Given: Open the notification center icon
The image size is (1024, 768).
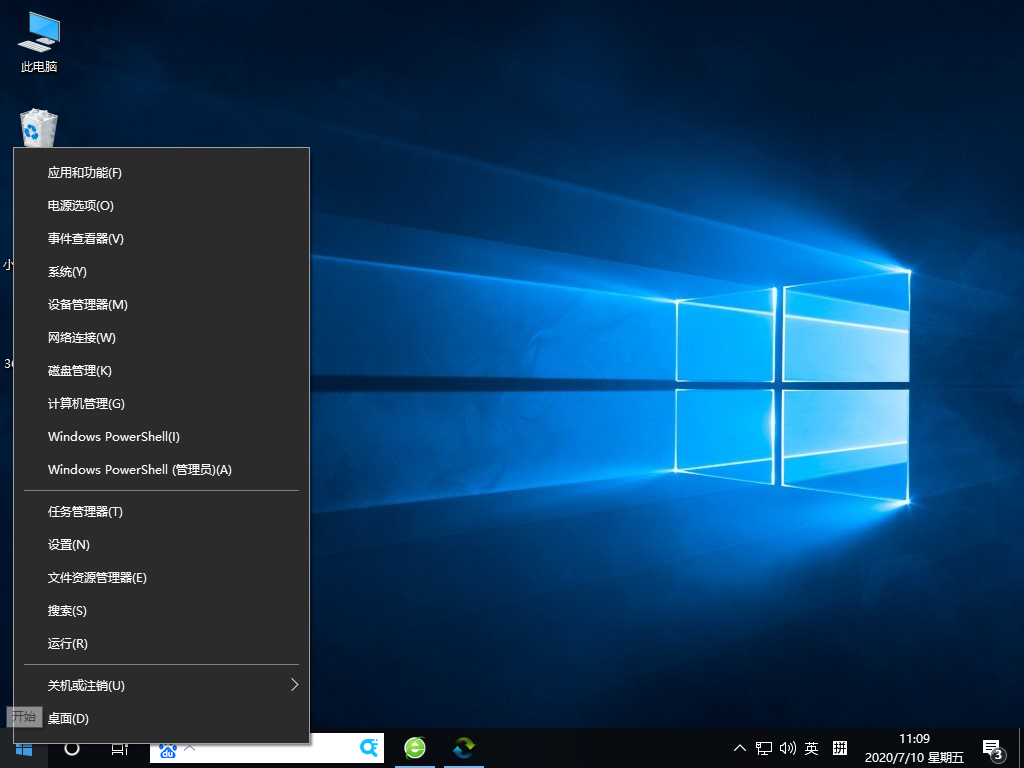Looking at the screenshot, I should 993,748.
